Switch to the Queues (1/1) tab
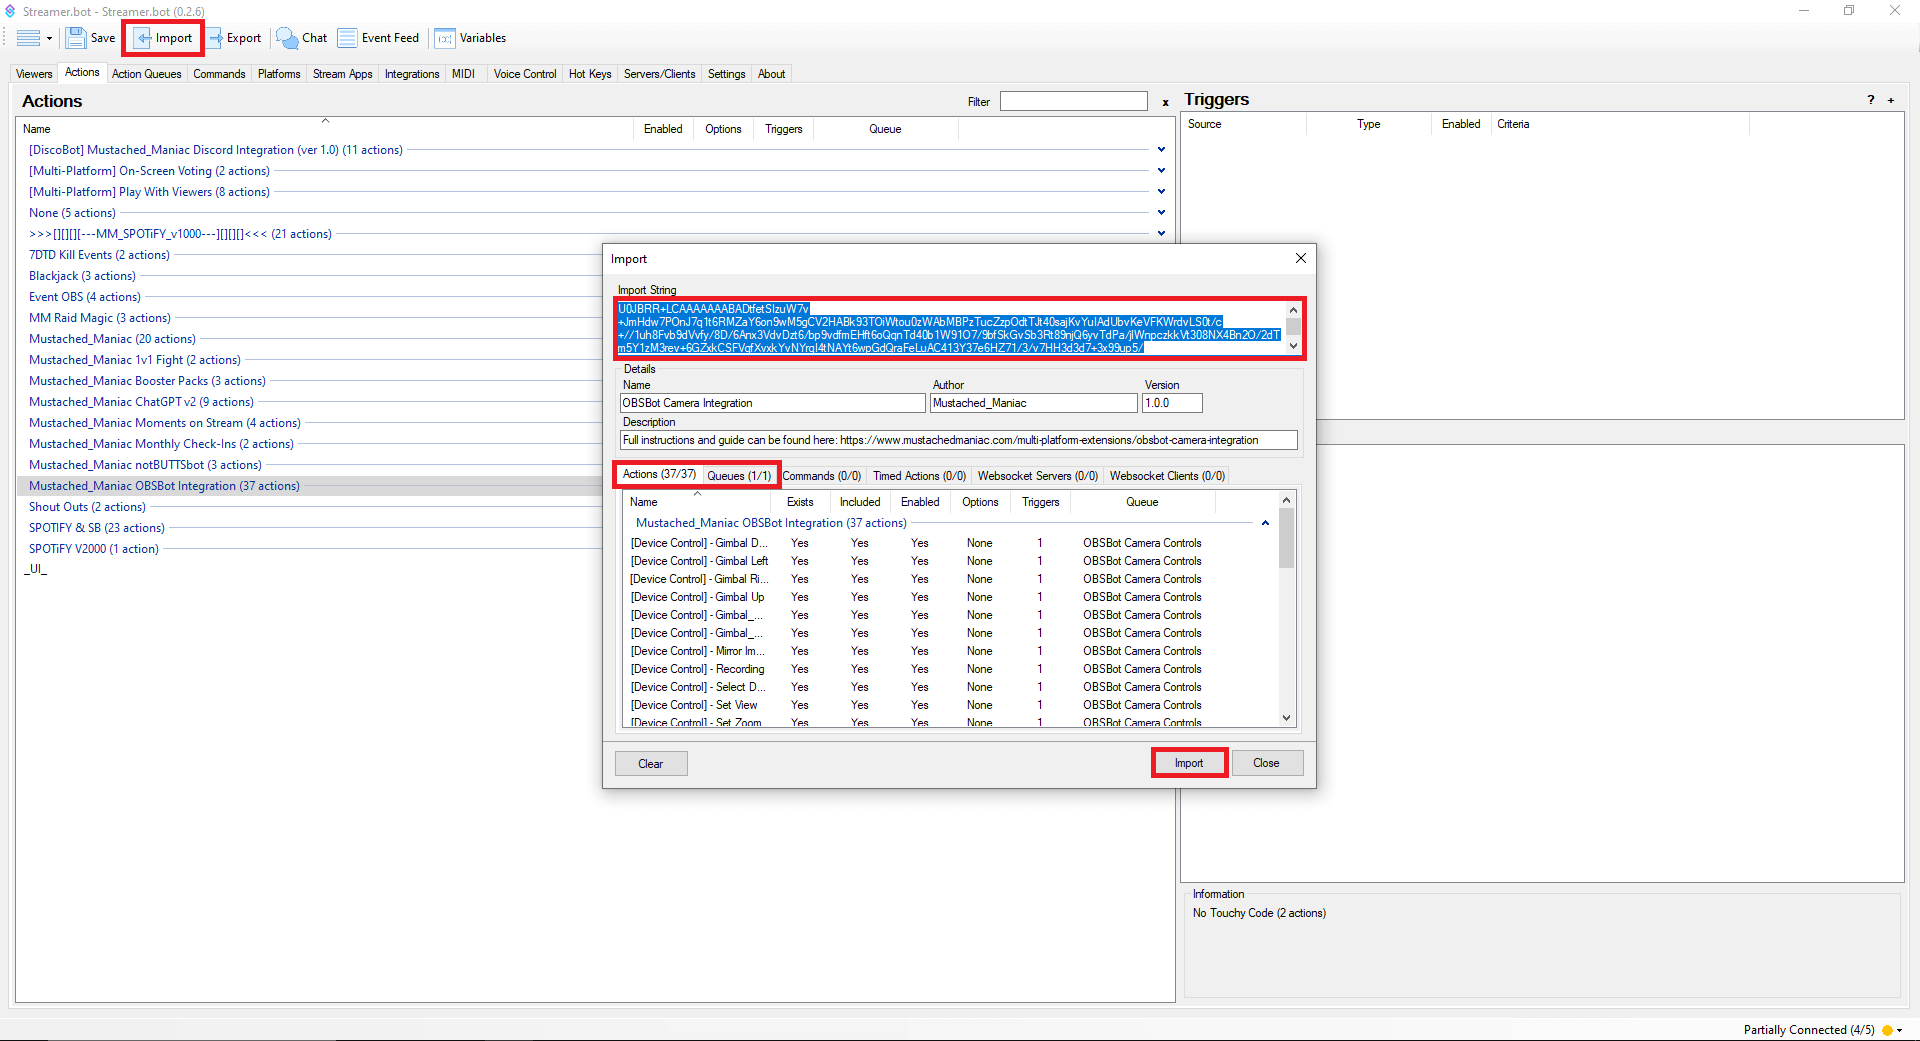Image resolution: width=1920 pixels, height=1041 pixels. click(x=739, y=475)
